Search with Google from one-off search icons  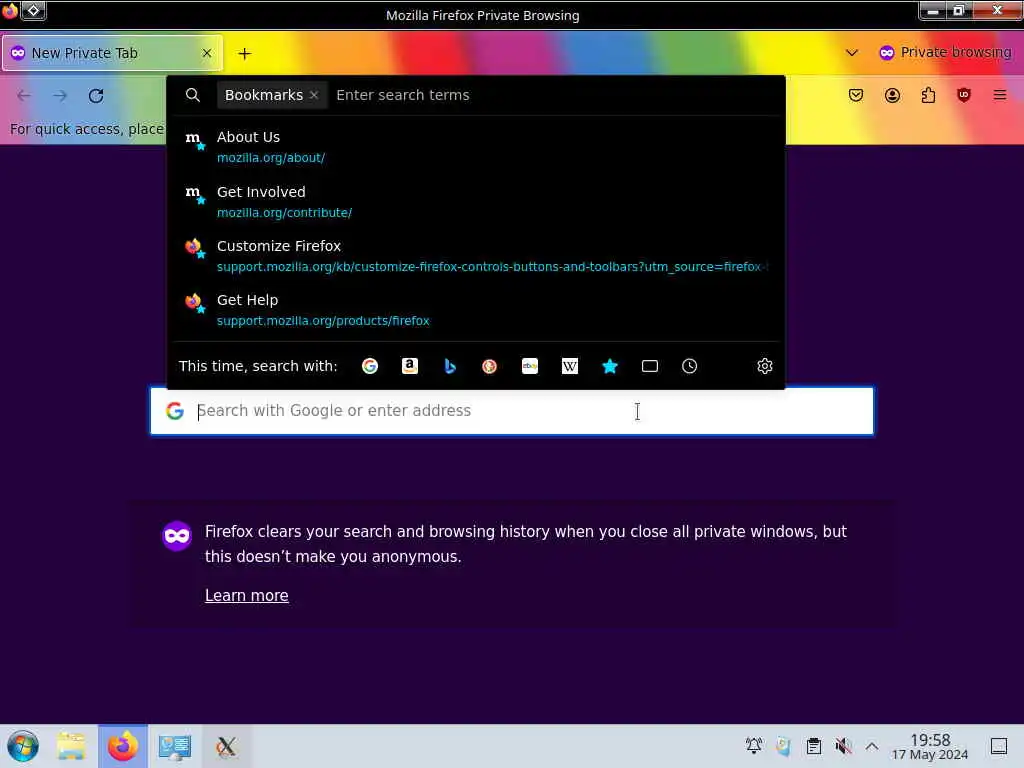pyautogui.click(x=370, y=366)
